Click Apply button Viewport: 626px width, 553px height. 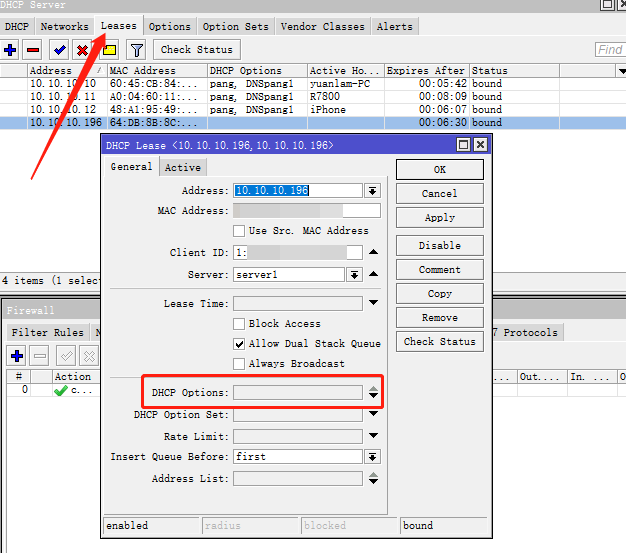pos(440,218)
